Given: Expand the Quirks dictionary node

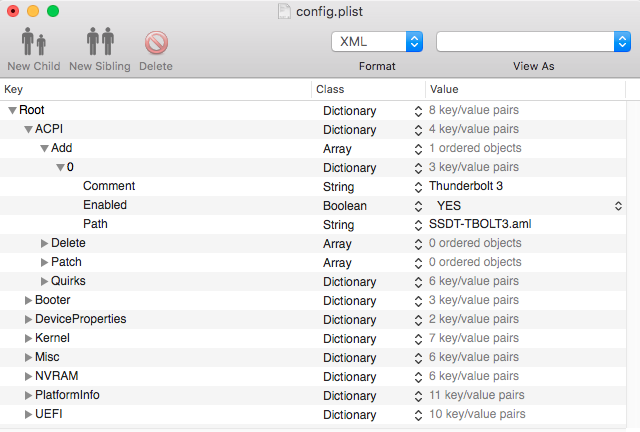Looking at the screenshot, I should pyautogui.click(x=44, y=281).
